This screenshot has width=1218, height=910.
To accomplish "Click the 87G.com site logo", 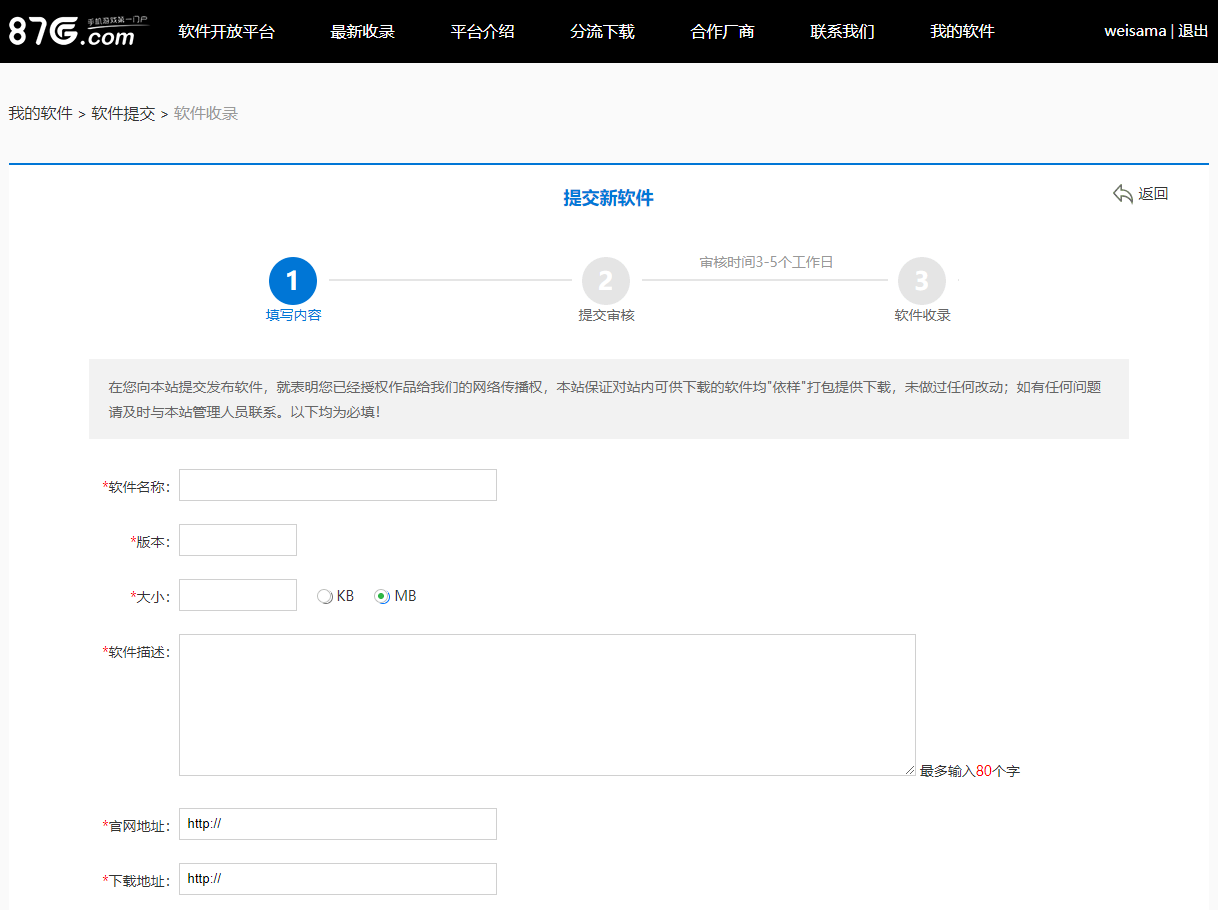I will (72, 31).
